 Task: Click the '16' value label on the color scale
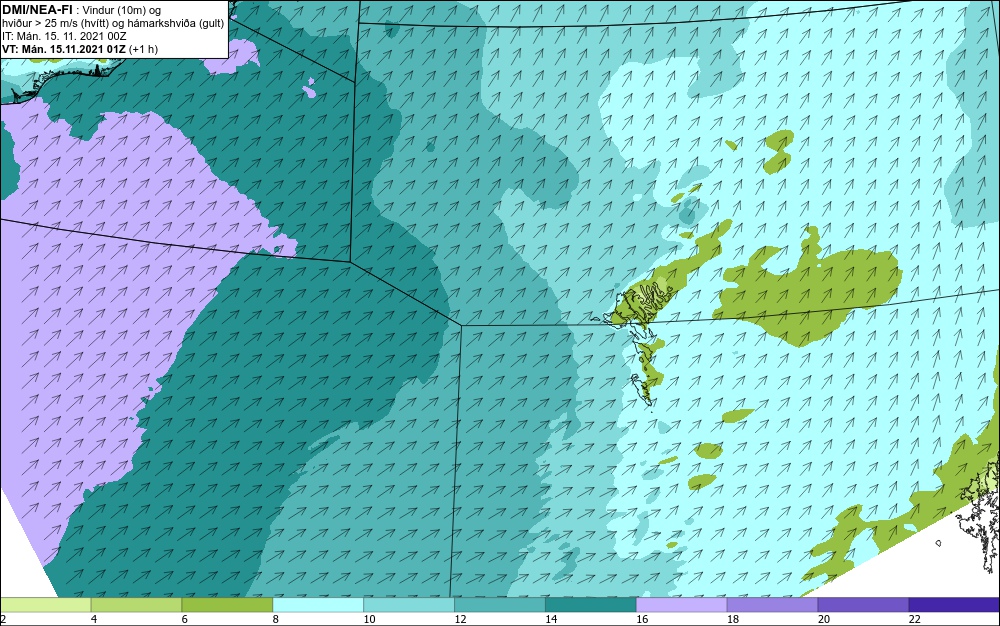coord(642,619)
